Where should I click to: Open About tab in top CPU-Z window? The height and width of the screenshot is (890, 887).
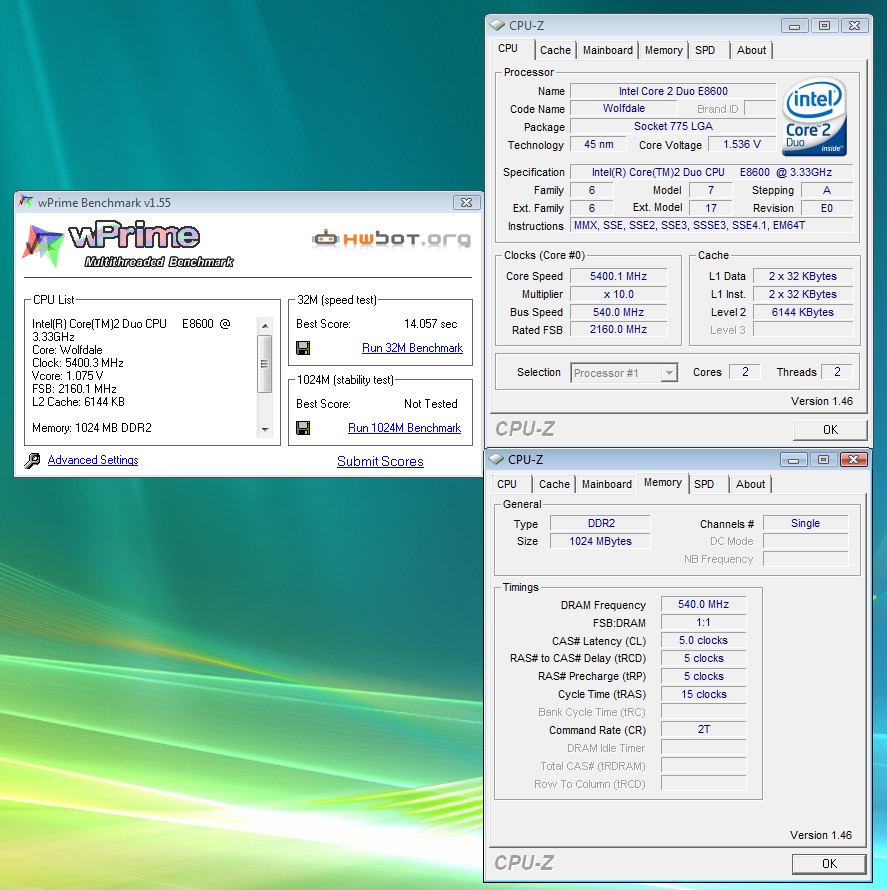point(751,50)
